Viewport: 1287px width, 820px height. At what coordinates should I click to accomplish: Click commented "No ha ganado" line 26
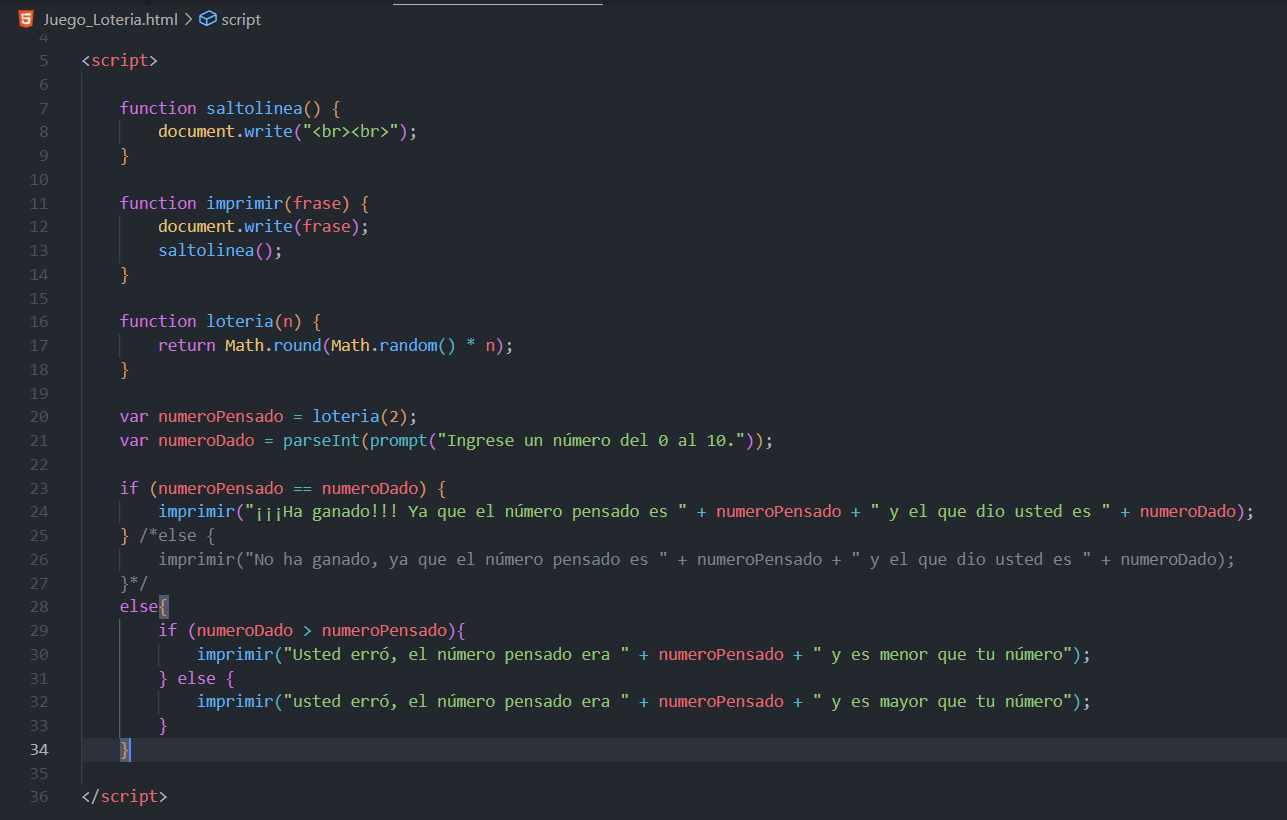[x=697, y=559]
